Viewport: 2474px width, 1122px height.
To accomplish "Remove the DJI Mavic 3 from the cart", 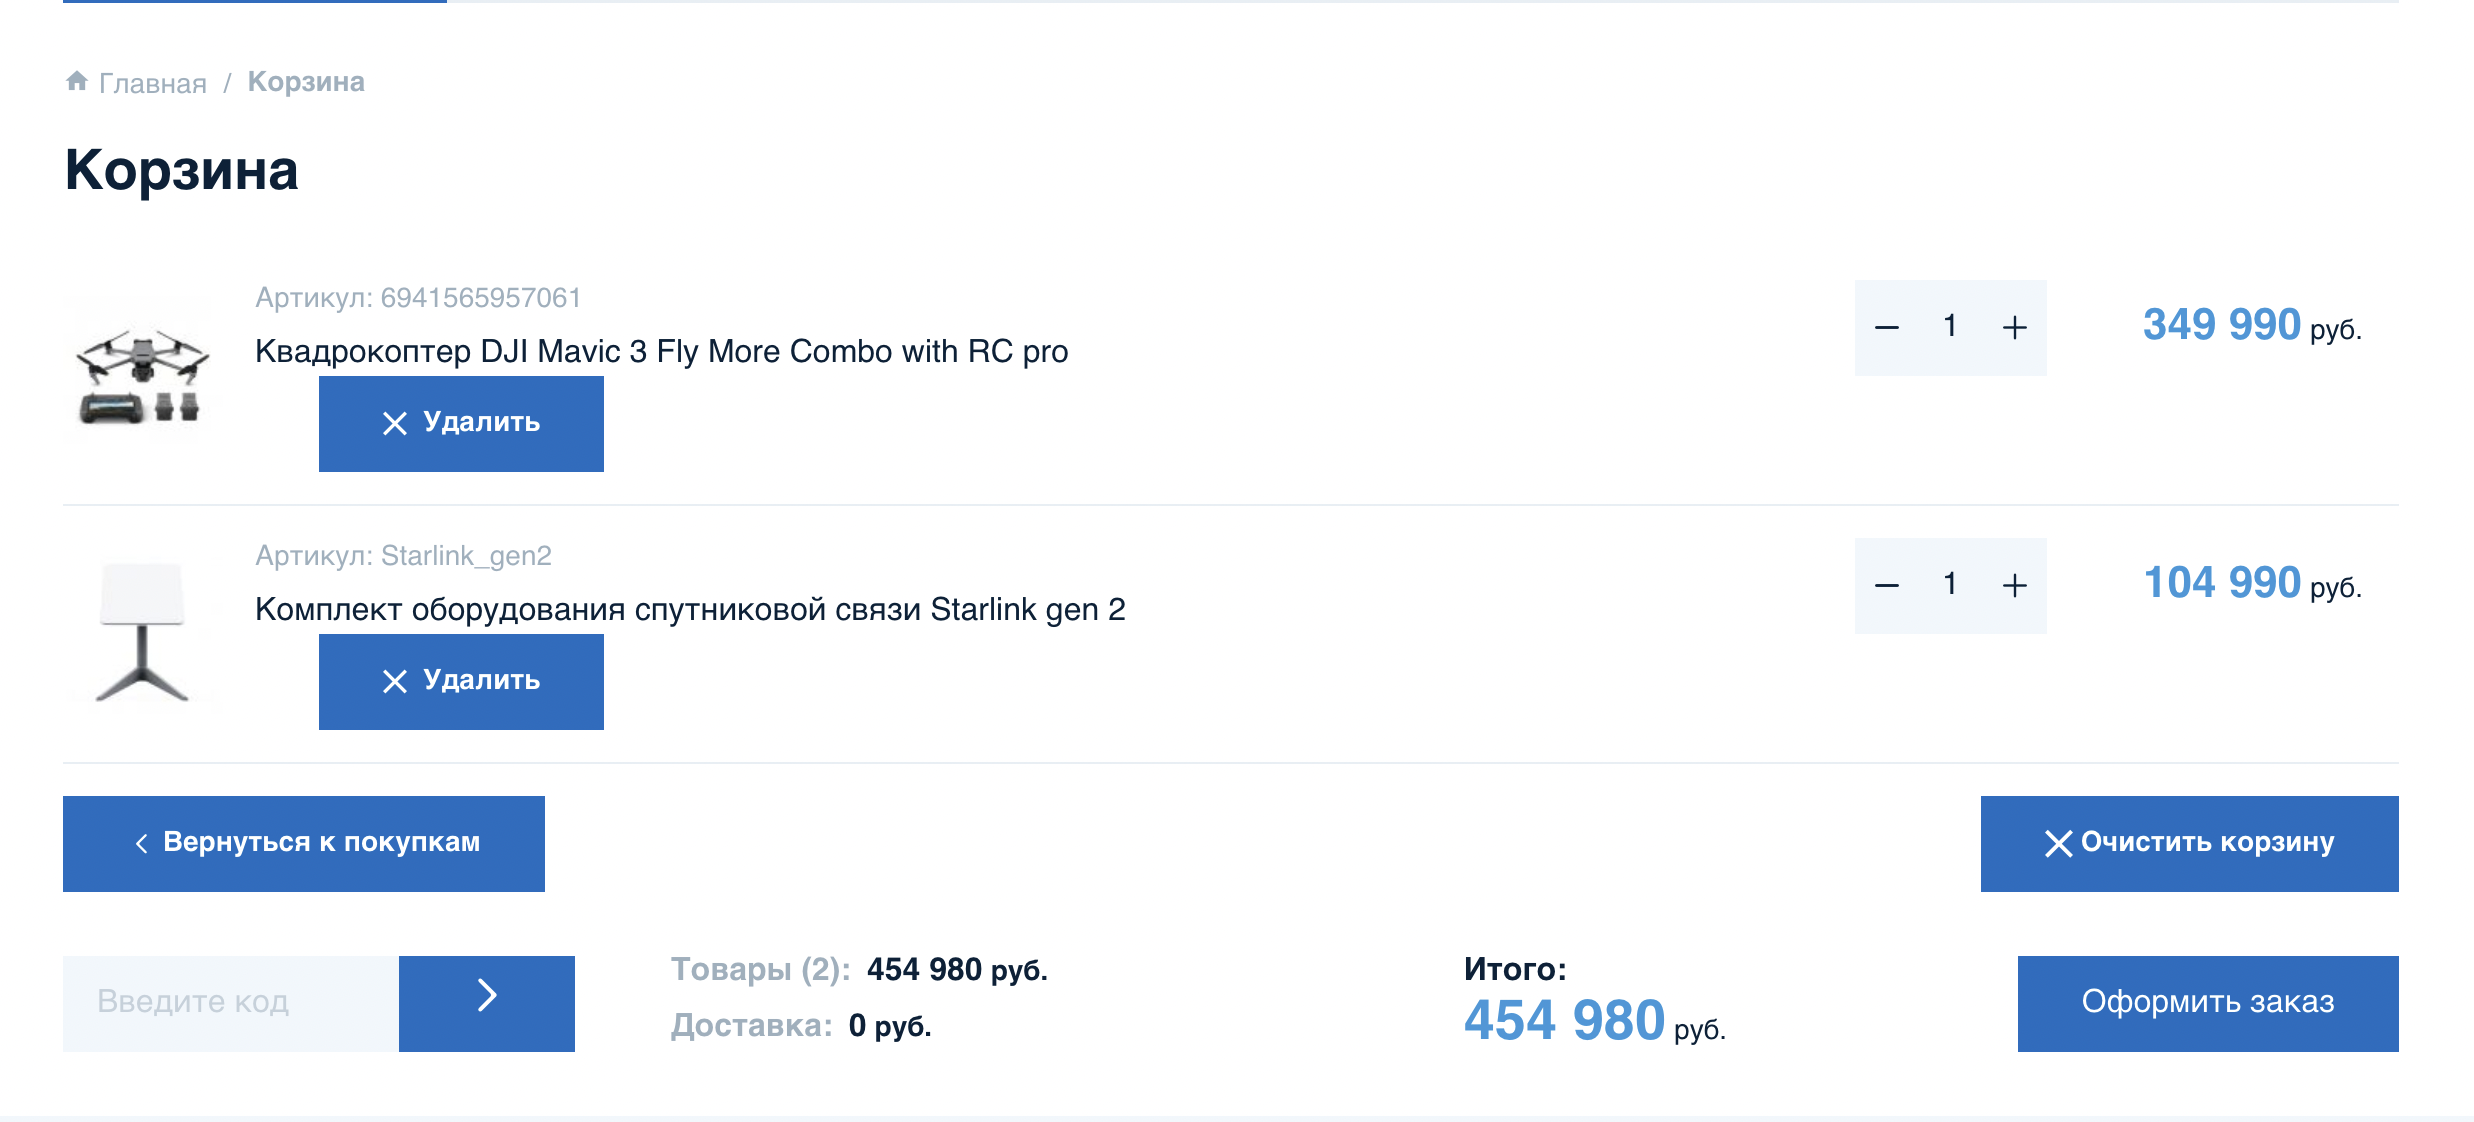I will pyautogui.click(x=461, y=423).
